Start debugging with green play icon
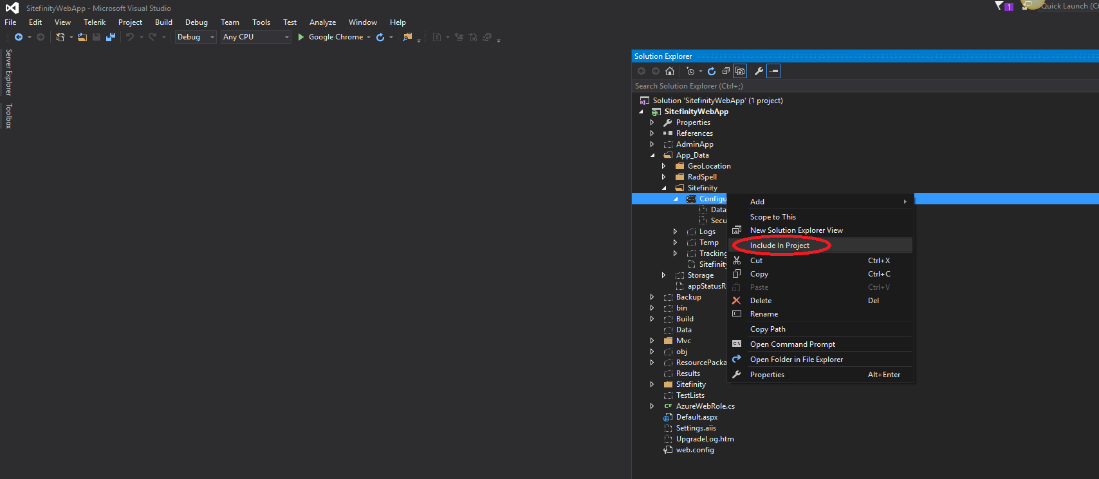The image size is (1099, 479). tap(301, 37)
